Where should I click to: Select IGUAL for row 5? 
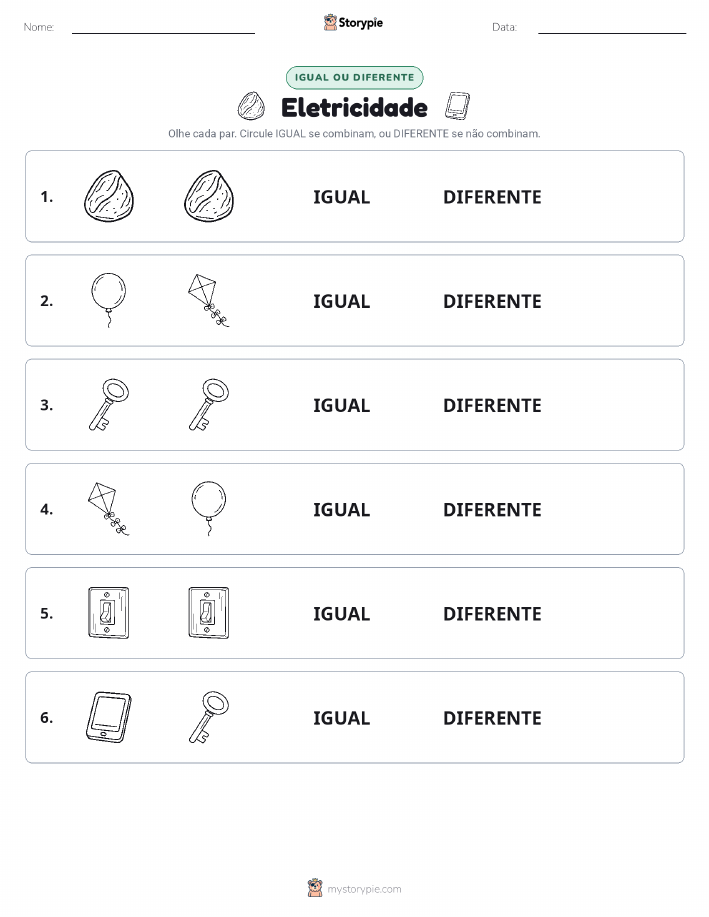point(342,613)
